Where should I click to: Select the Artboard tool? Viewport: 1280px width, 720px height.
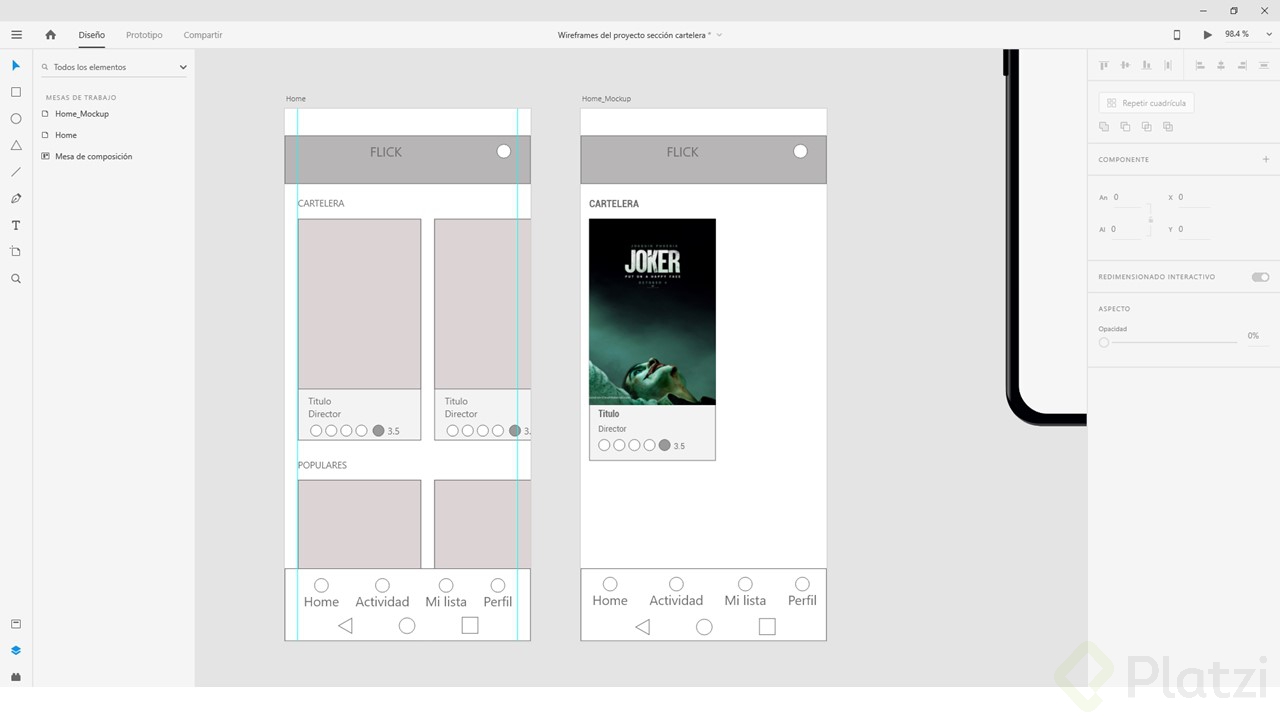[x=16, y=252]
